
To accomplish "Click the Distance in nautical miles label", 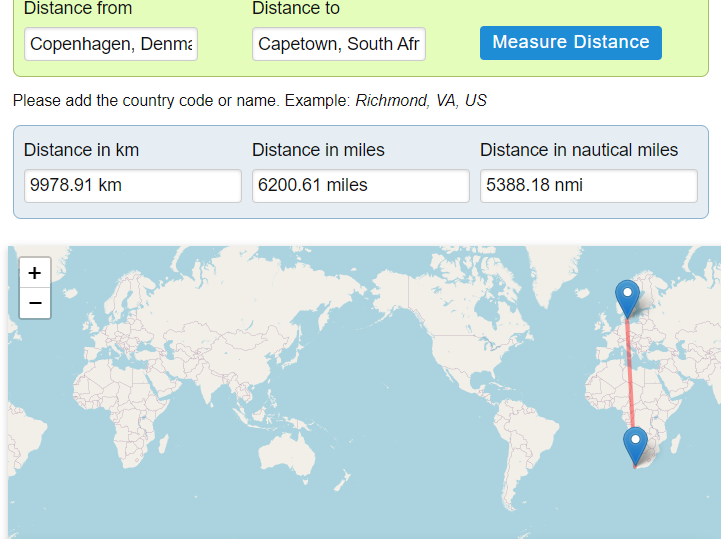I will 579,150.
